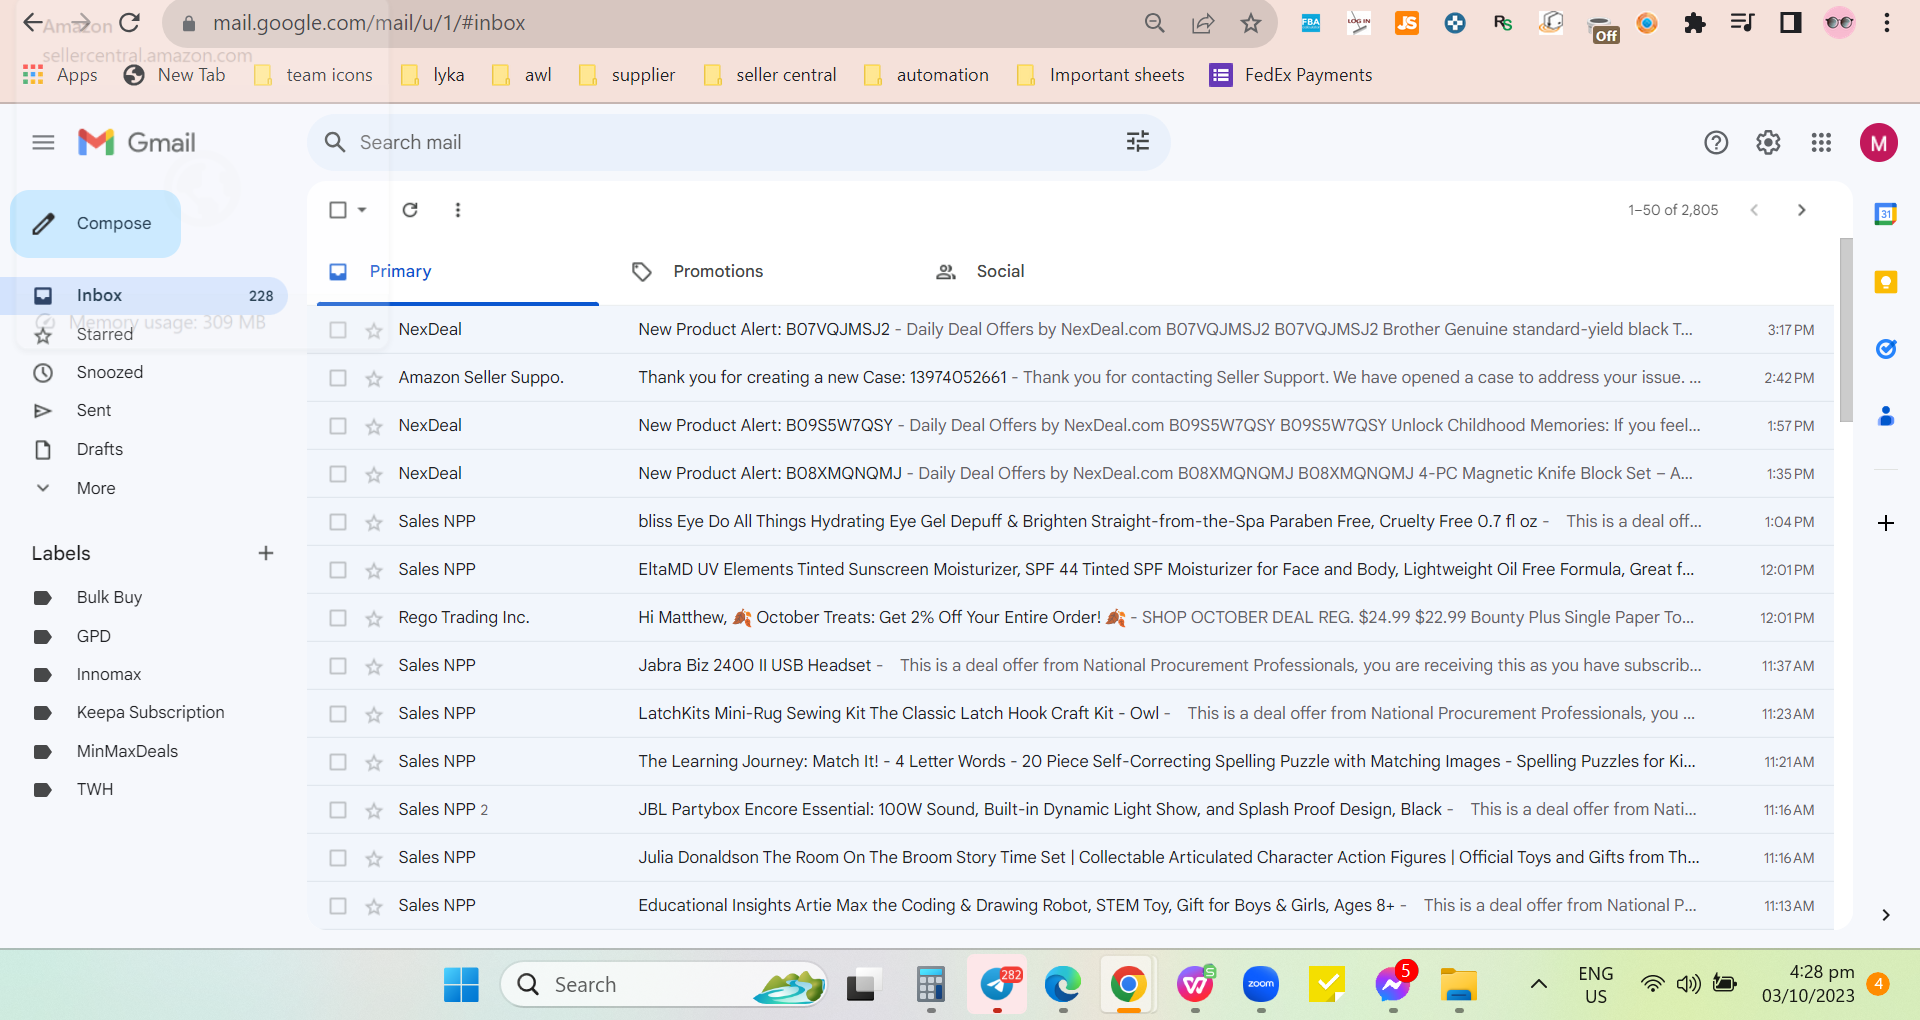Open More options three-dot menu in toolbar
The image size is (1920, 1020).
click(458, 210)
